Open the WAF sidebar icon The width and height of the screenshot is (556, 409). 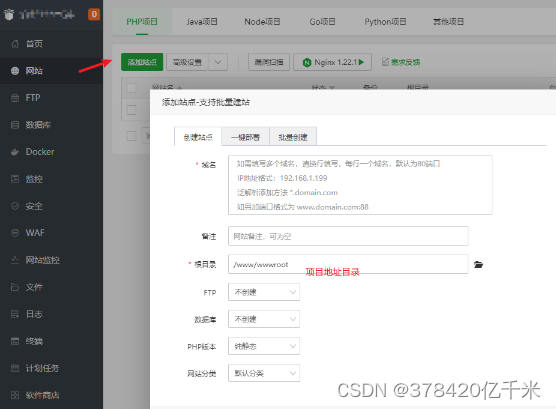point(15,233)
